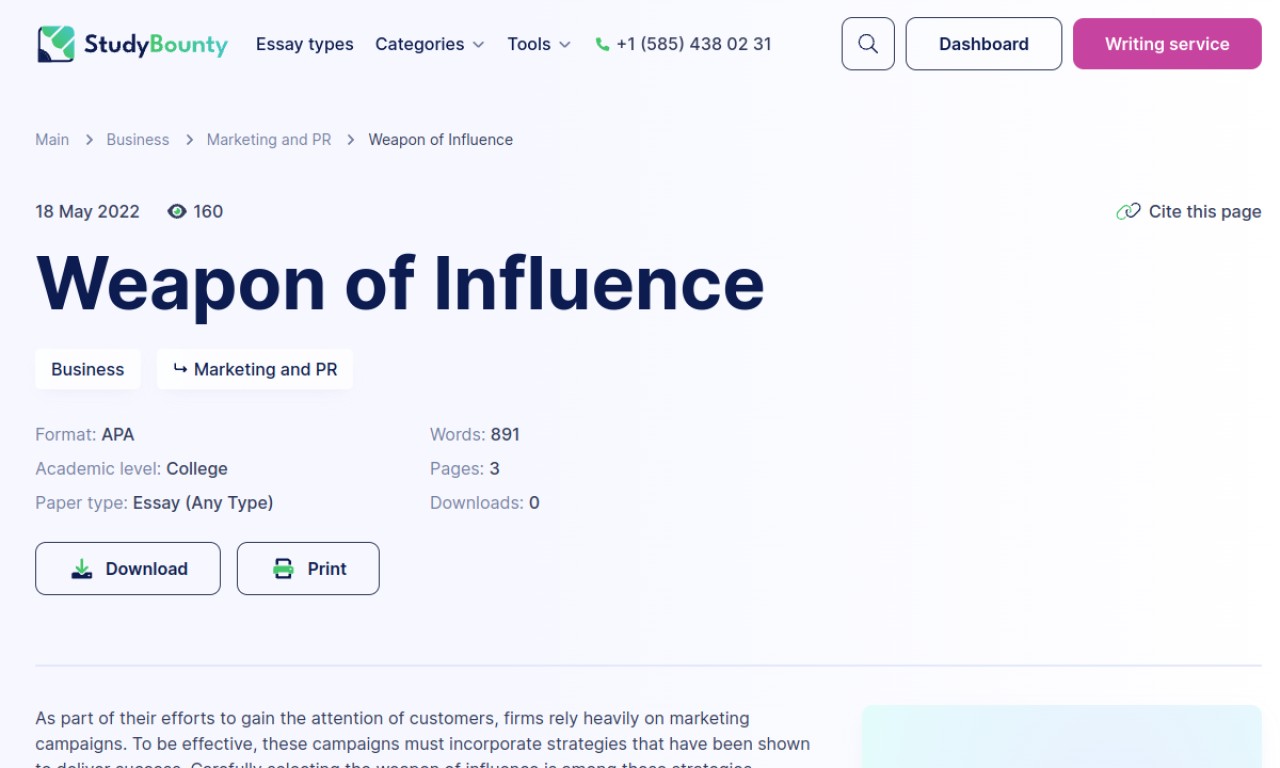Click the Weapon of Influence heading
Viewport: 1280px width, 768px height.
pos(400,283)
